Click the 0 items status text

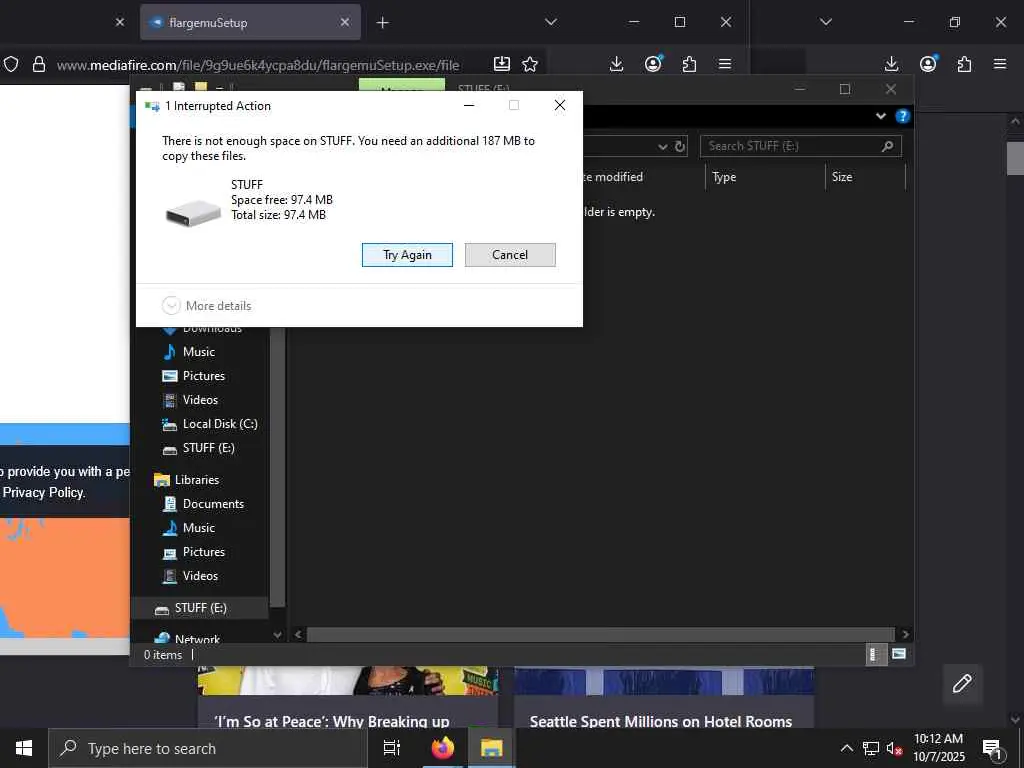coord(163,655)
